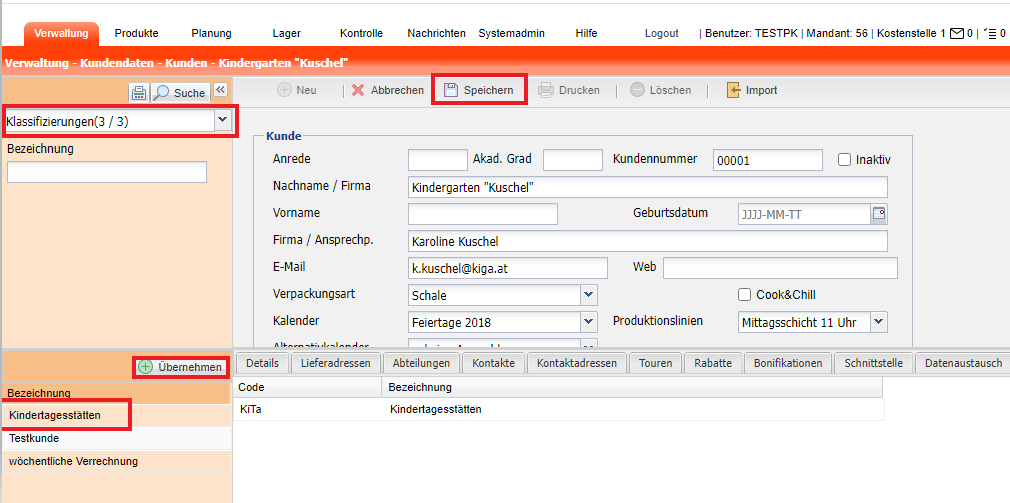Click the E-Mail input field
Image resolution: width=1010 pixels, height=503 pixels.
[508, 268]
